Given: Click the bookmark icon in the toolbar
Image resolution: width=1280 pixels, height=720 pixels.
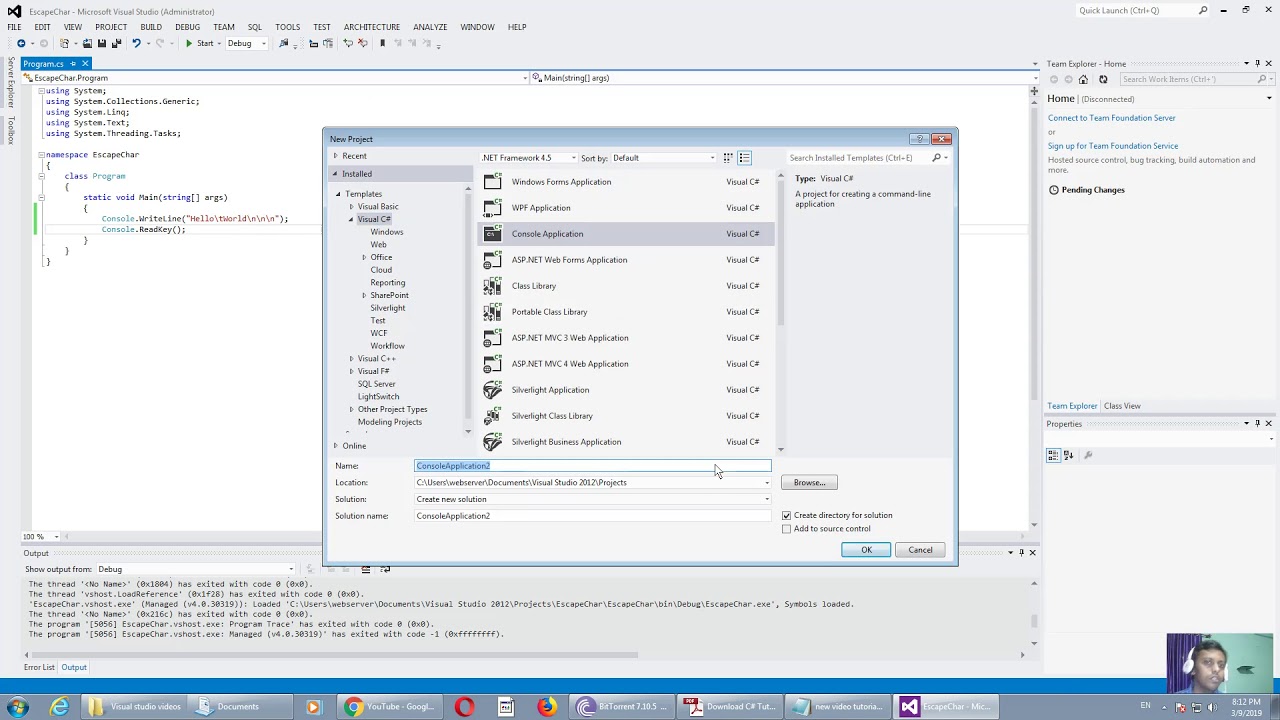Looking at the screenshot, I should (382, 43).
